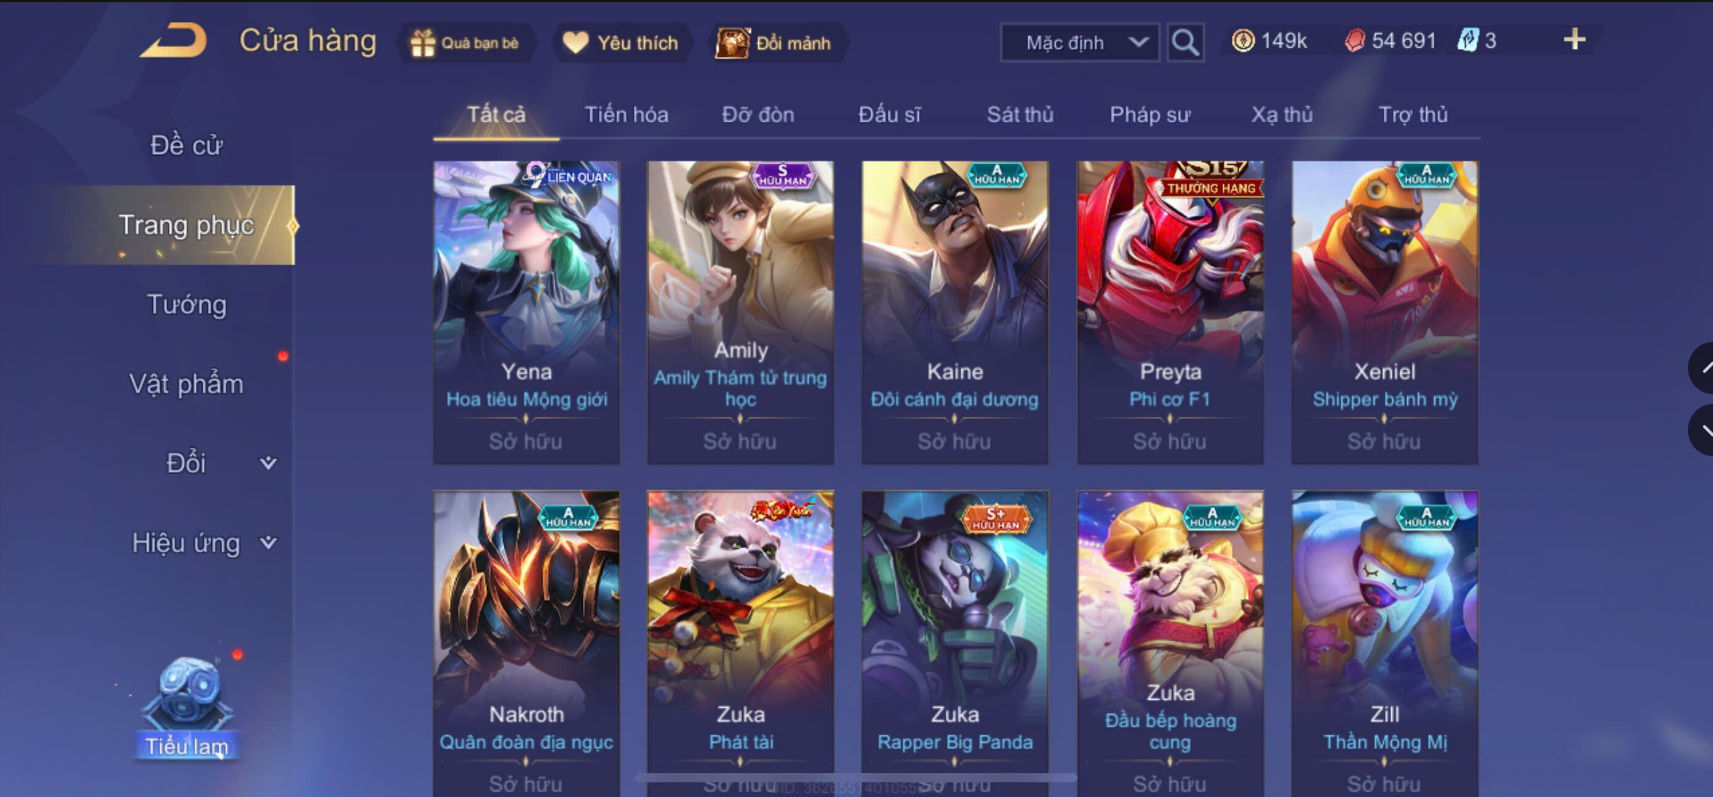Screen dimensions: 1713x797
Task: Expand the Mặc định sort dropdown
Action: tap(1080, 42)
